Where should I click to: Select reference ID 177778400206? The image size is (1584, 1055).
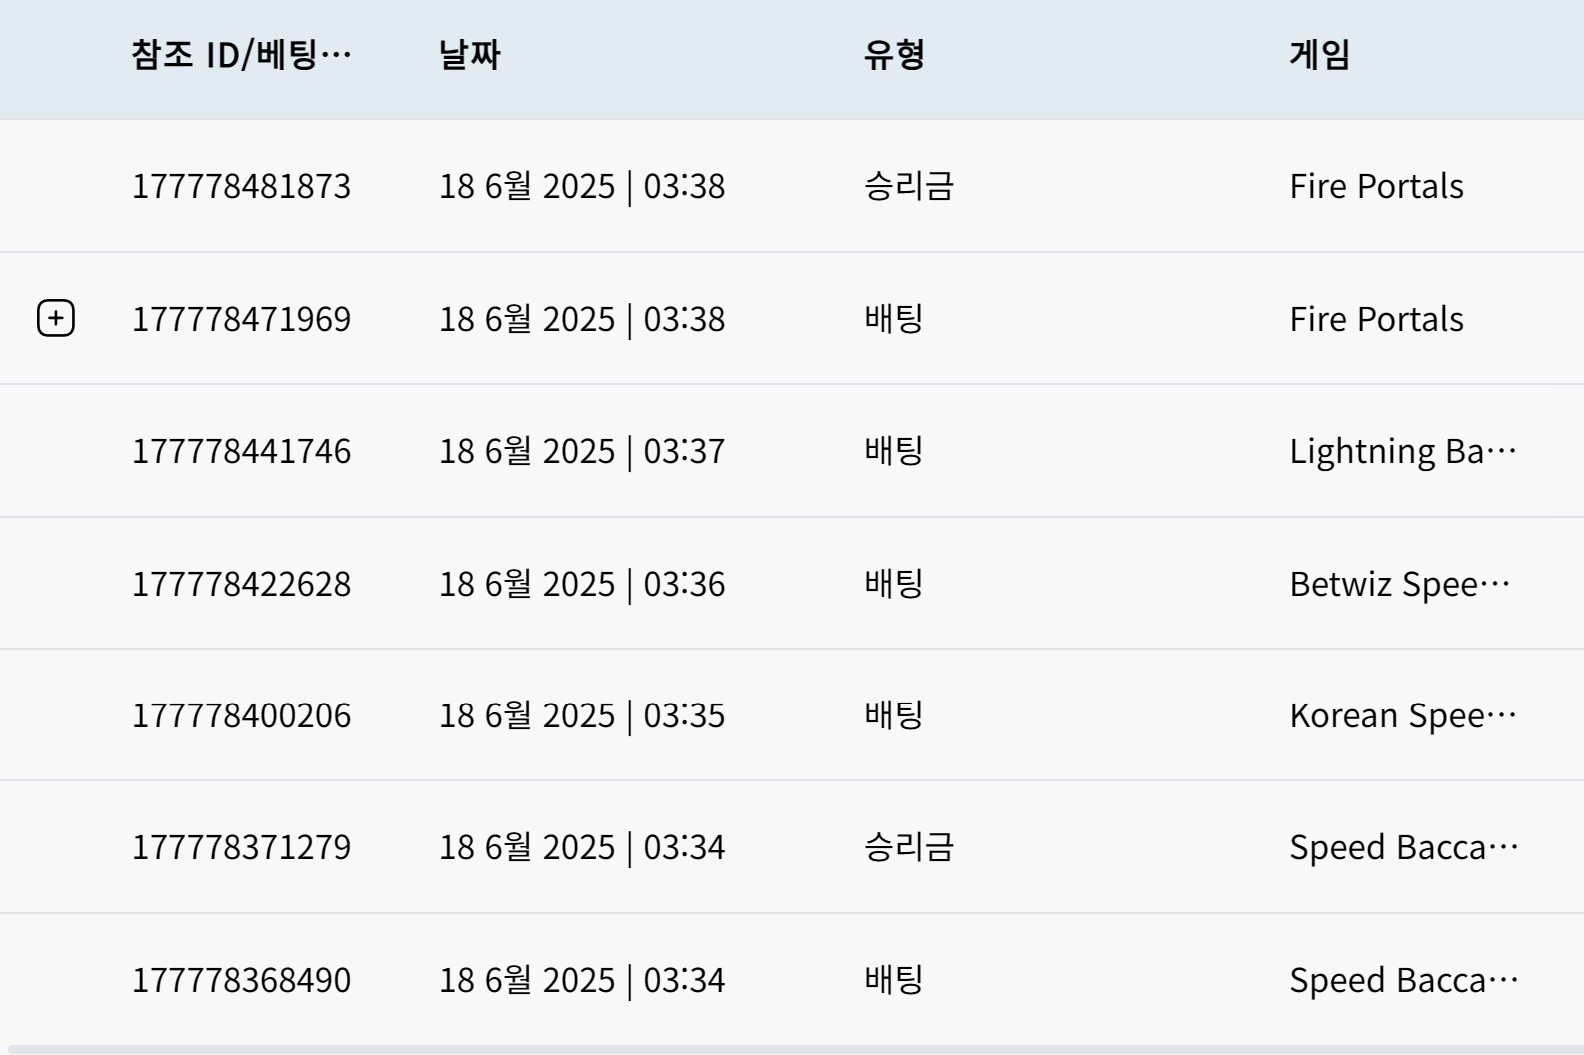point(241,716)
